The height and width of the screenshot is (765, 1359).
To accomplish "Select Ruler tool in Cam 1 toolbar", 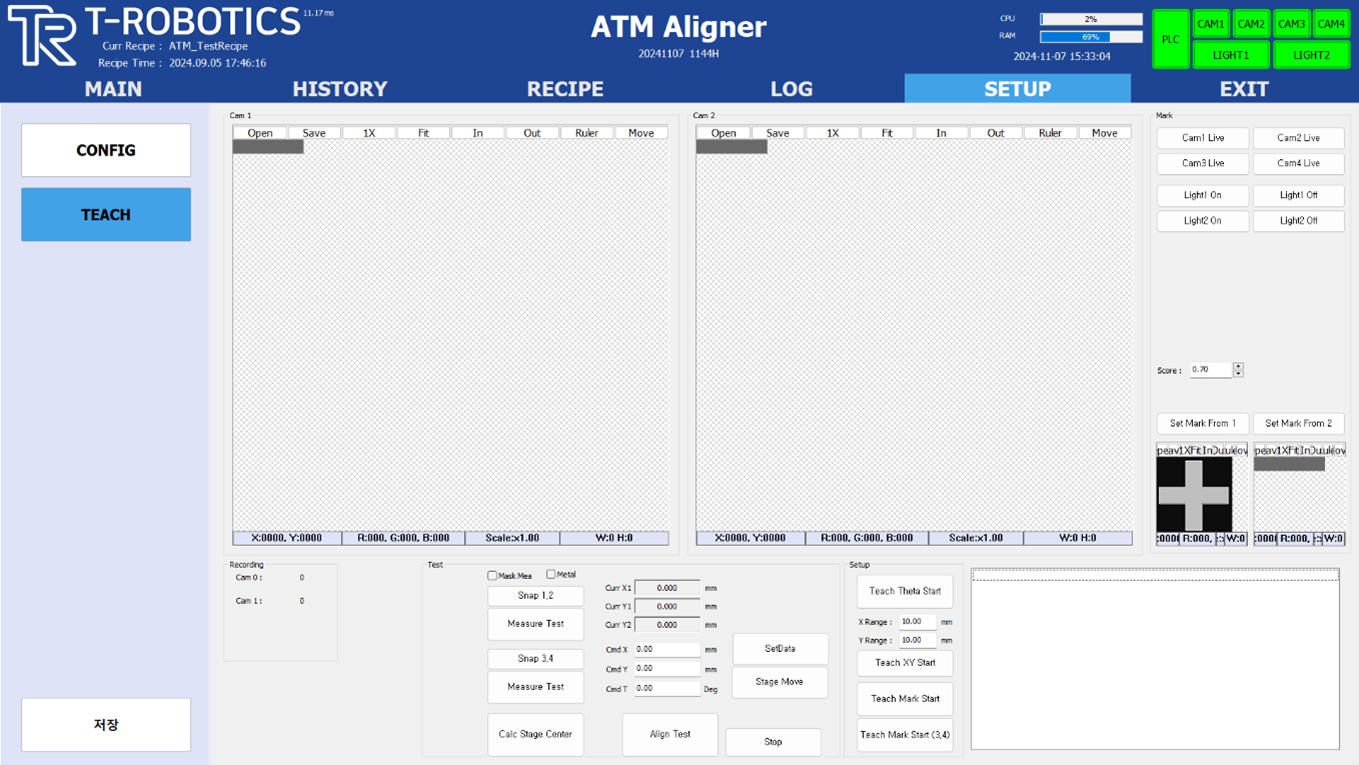I will (586, 133).
